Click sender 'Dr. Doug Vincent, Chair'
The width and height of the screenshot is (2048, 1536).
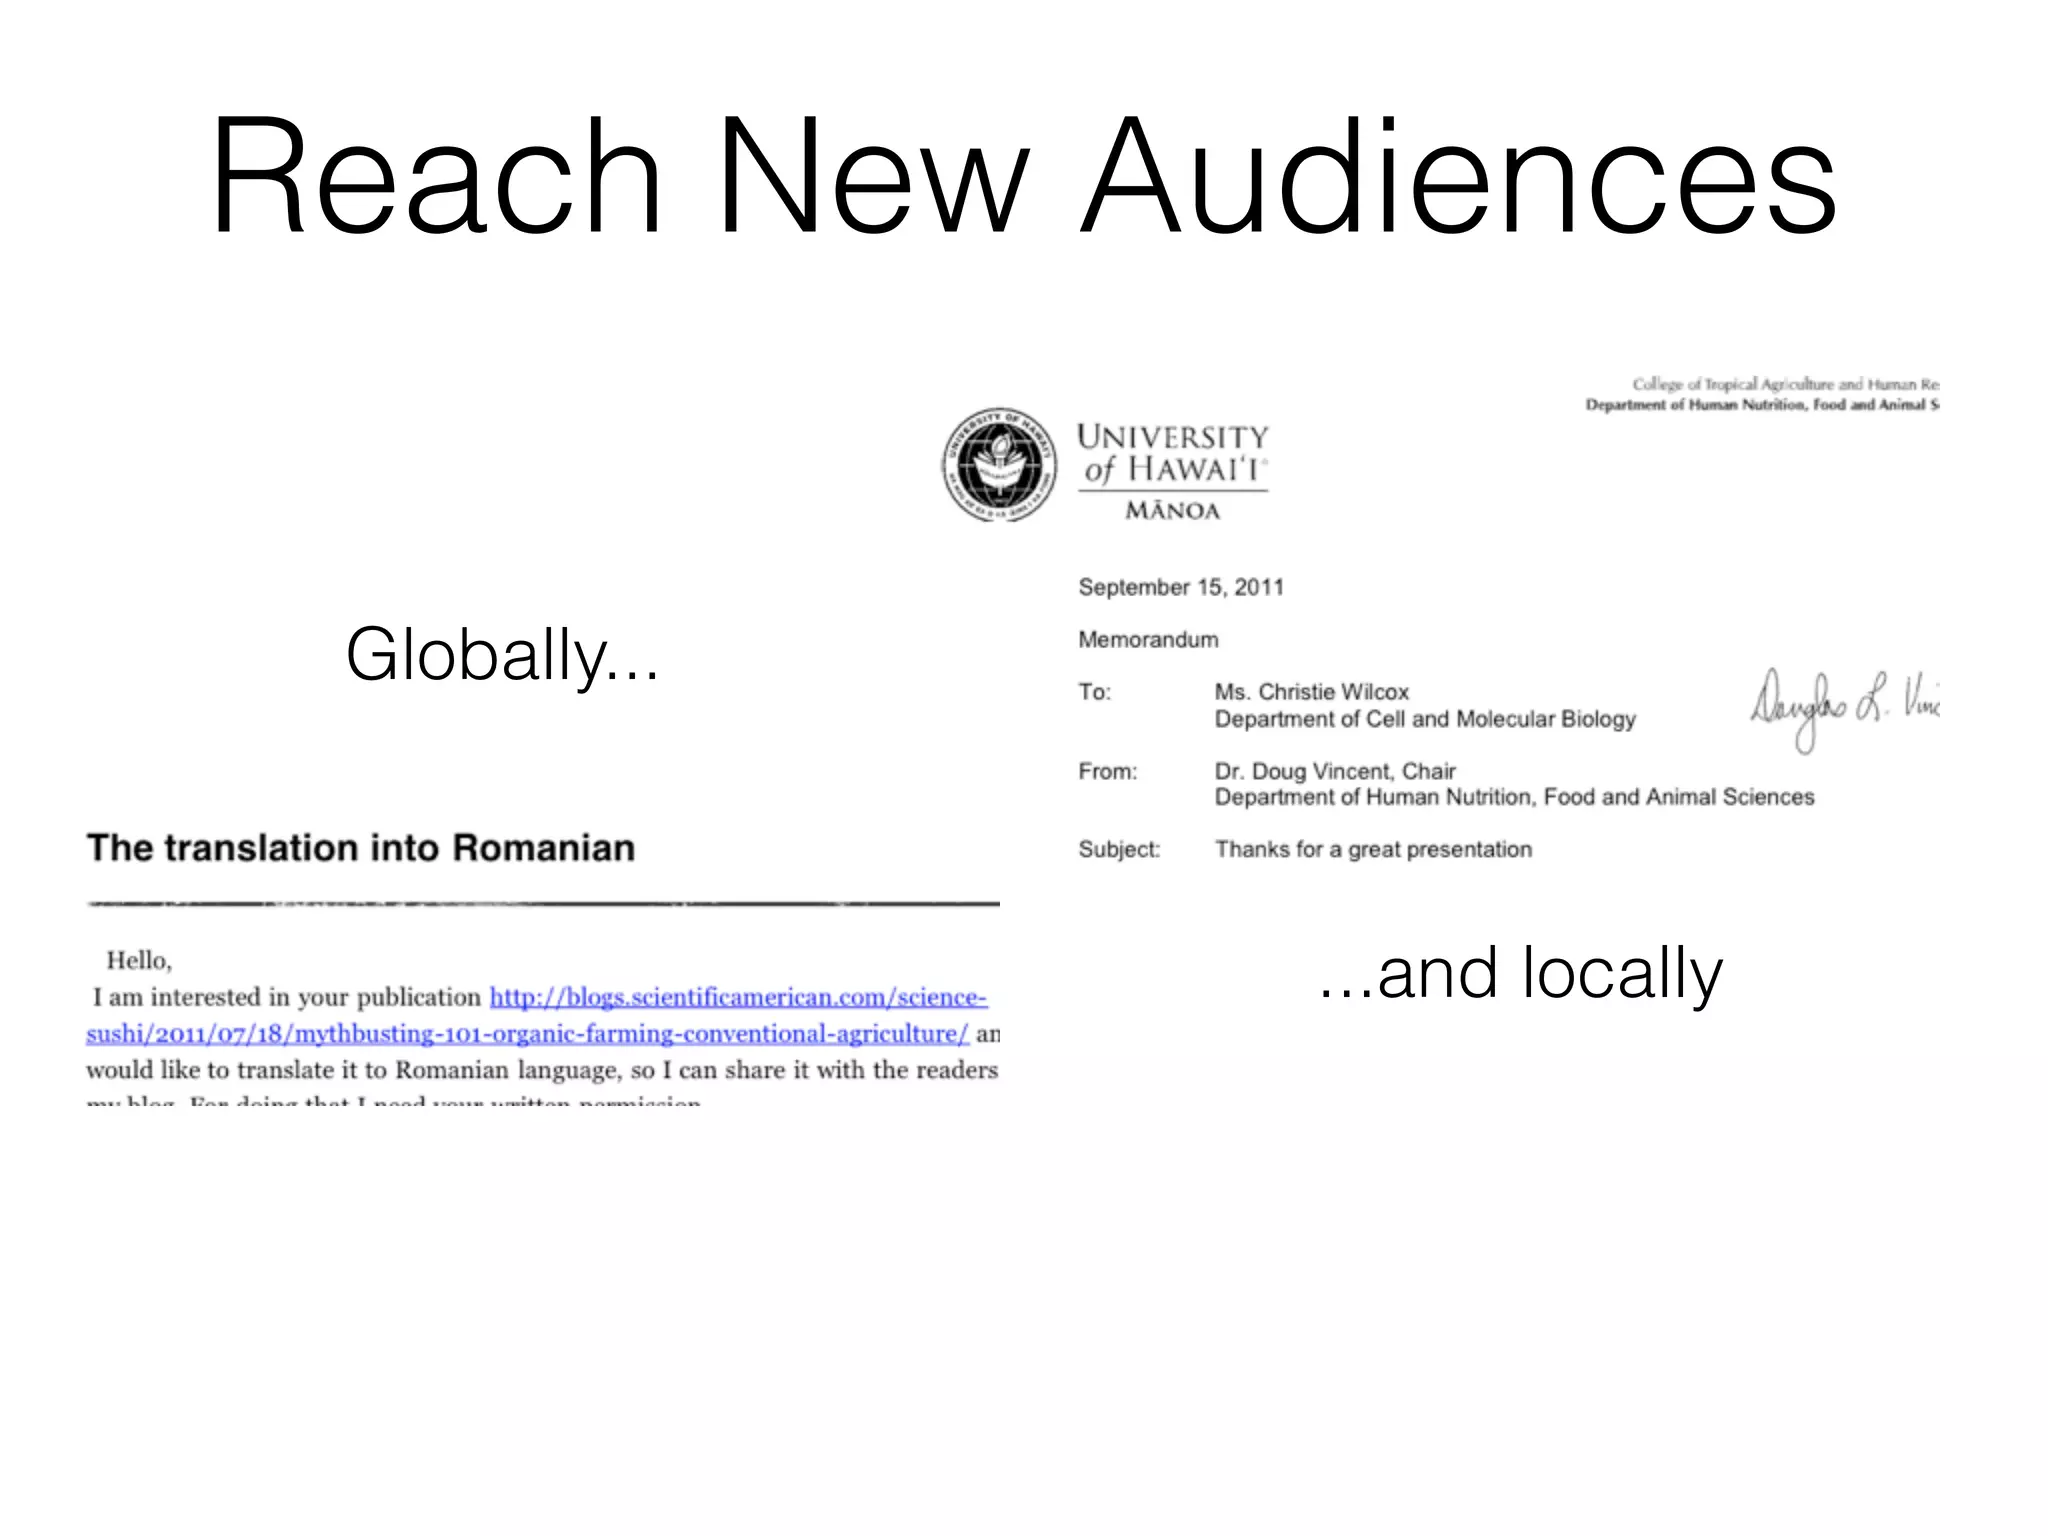tap(1335, 771)
